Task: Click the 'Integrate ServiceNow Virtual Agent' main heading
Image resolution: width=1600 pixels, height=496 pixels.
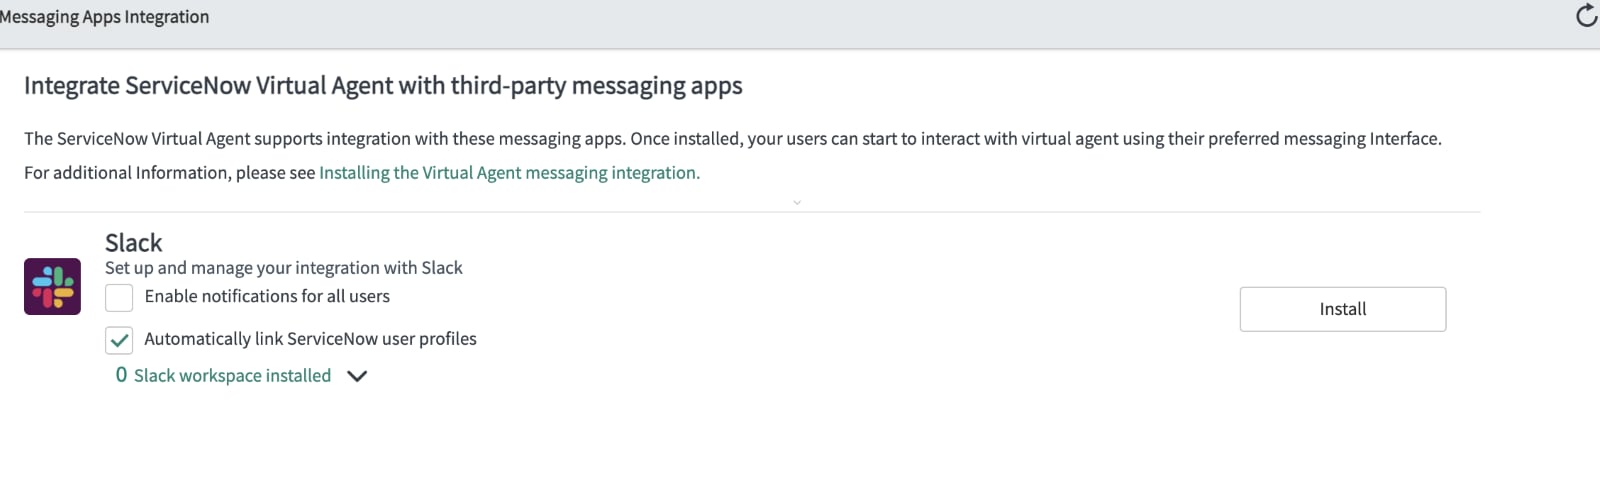Action: click(x=383, y=86)
